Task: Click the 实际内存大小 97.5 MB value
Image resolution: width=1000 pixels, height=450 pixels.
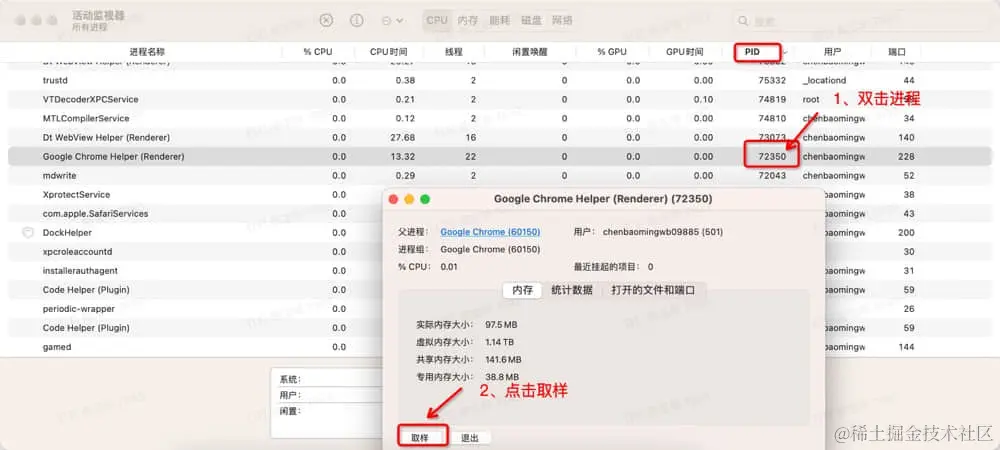Action: point(501,325)
